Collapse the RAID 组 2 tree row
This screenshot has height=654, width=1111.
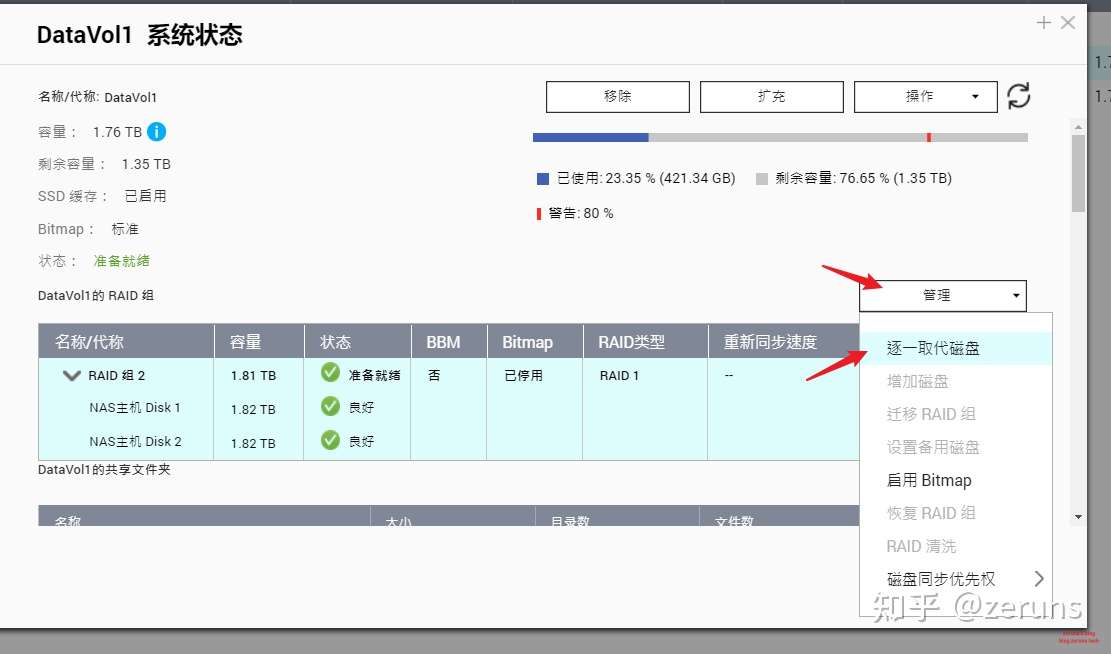[71, 375]
